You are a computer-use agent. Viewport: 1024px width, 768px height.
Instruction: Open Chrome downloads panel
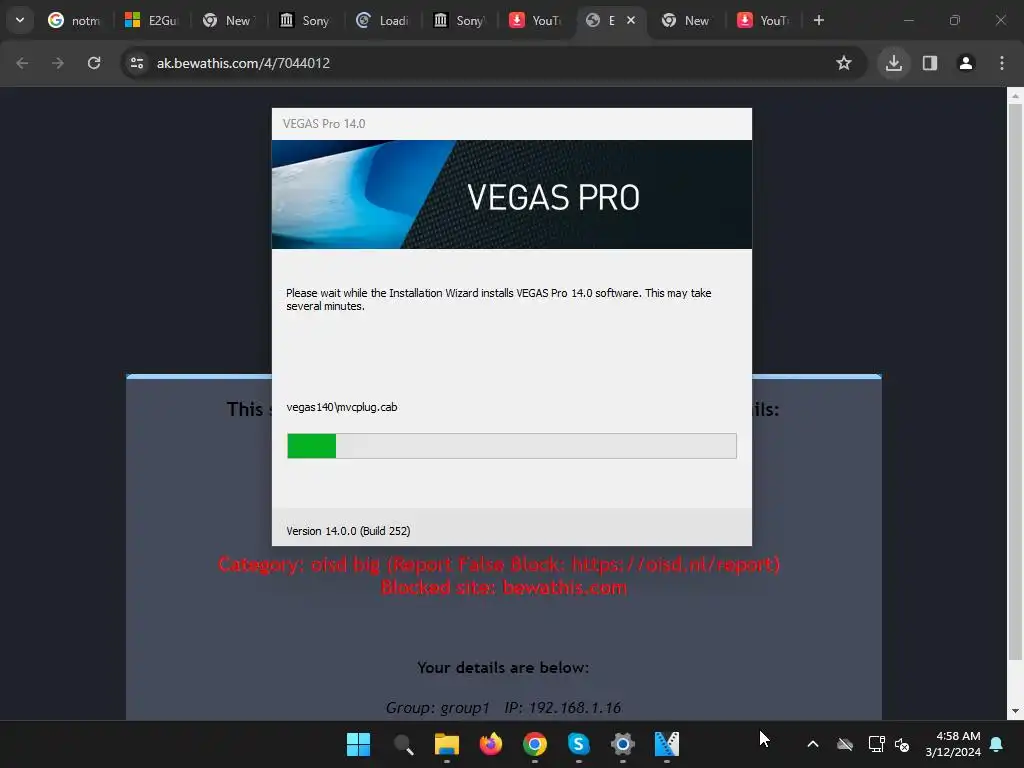coord(893,63)
